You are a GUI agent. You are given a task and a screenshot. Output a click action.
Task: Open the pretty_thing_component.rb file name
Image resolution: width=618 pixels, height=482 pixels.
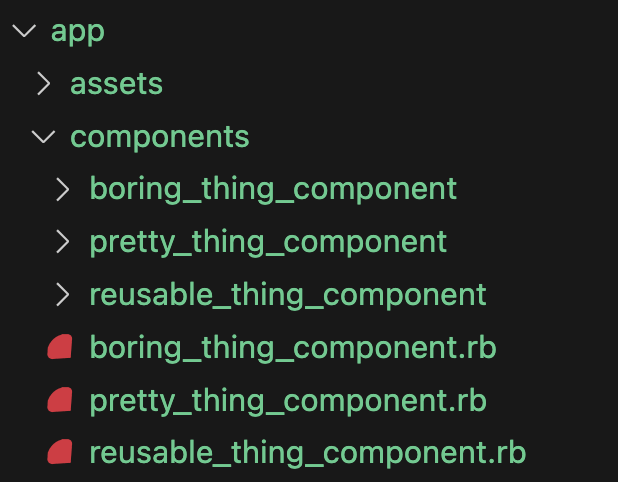[x=288, y=401]
